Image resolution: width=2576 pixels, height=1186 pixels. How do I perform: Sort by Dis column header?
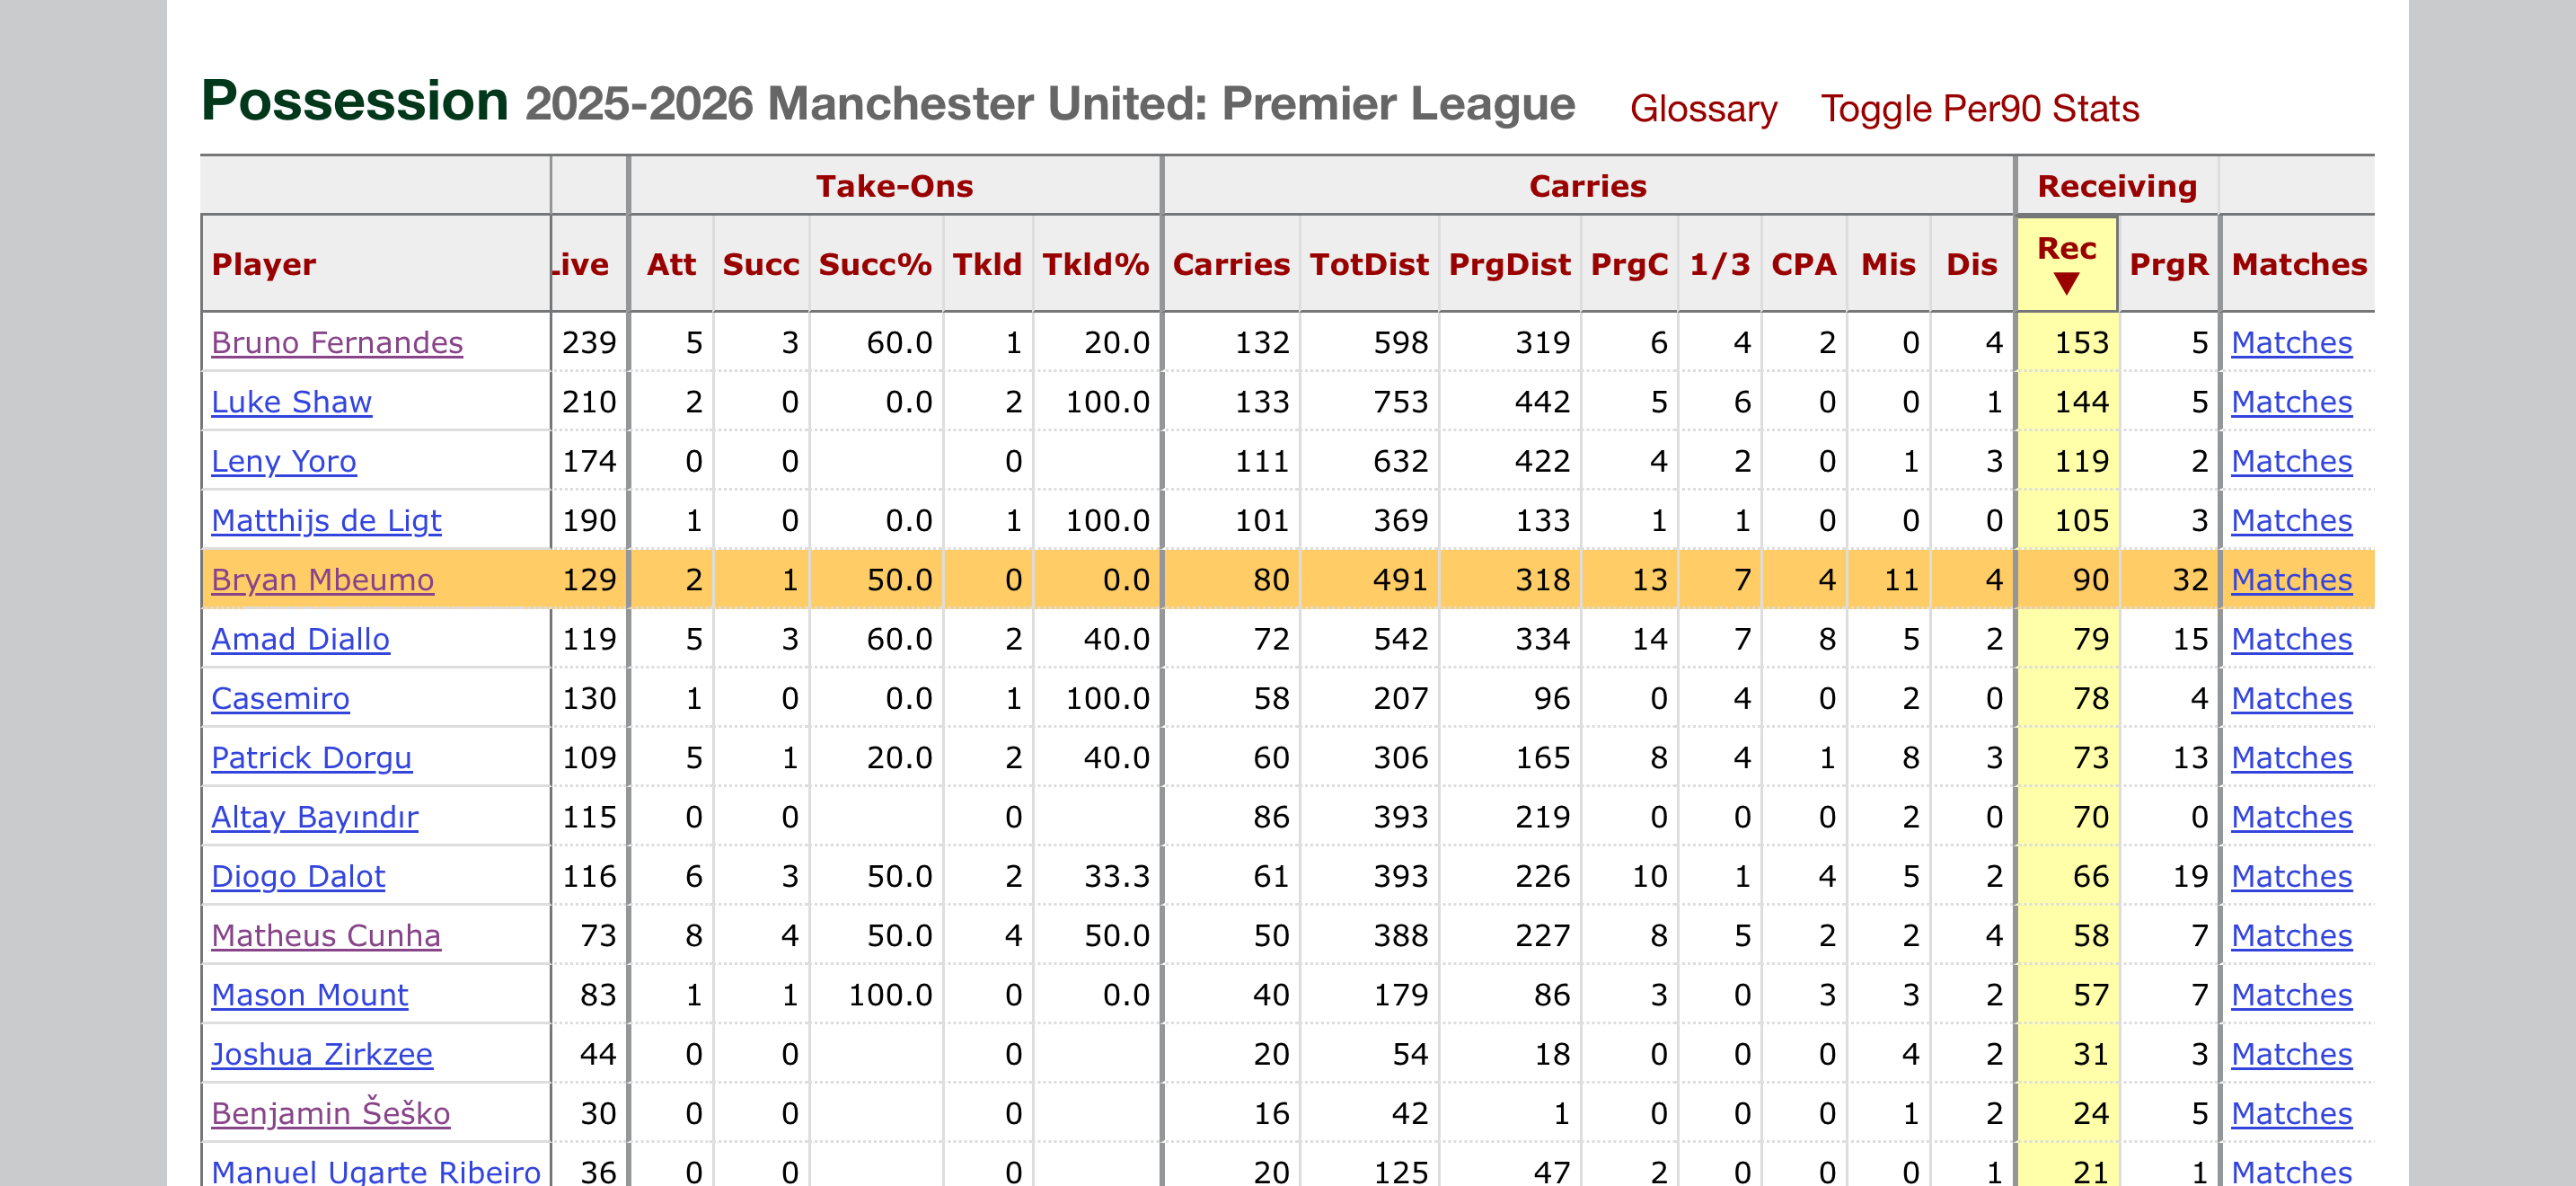[x=1971, y=264]
